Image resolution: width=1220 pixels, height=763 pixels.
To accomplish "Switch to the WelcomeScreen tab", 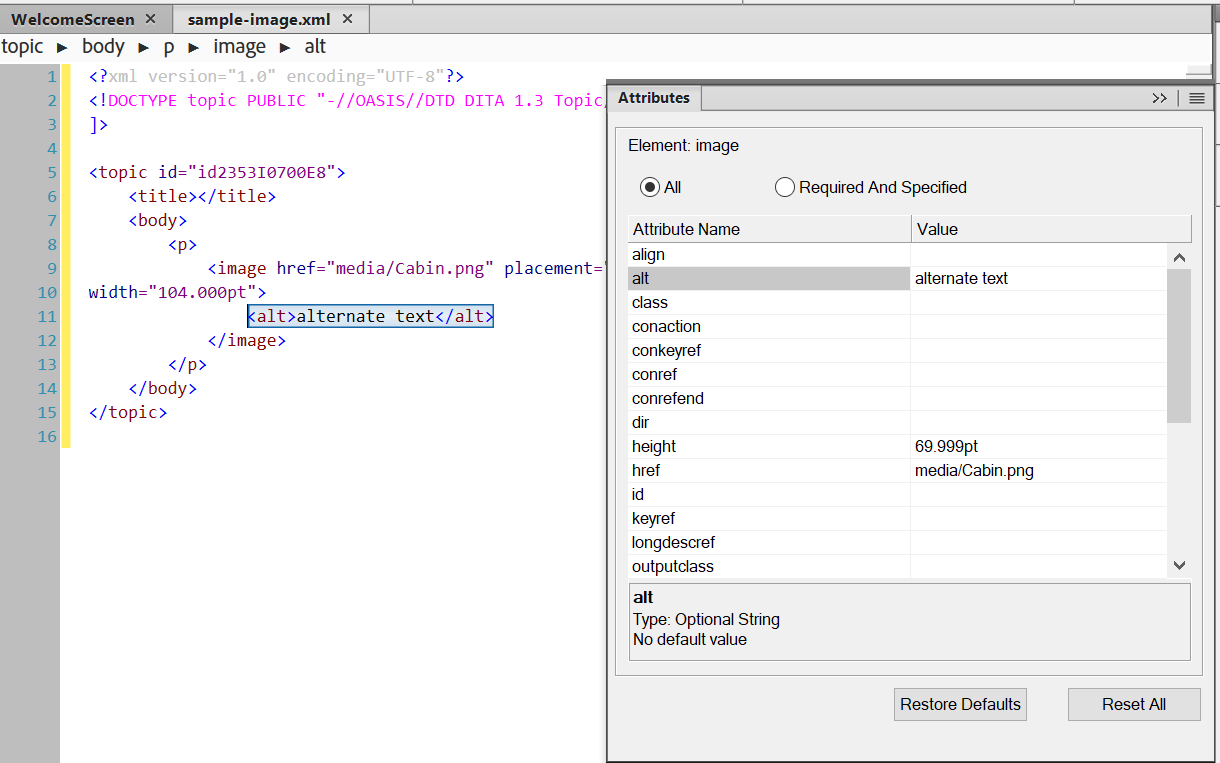I will [72, 19].
